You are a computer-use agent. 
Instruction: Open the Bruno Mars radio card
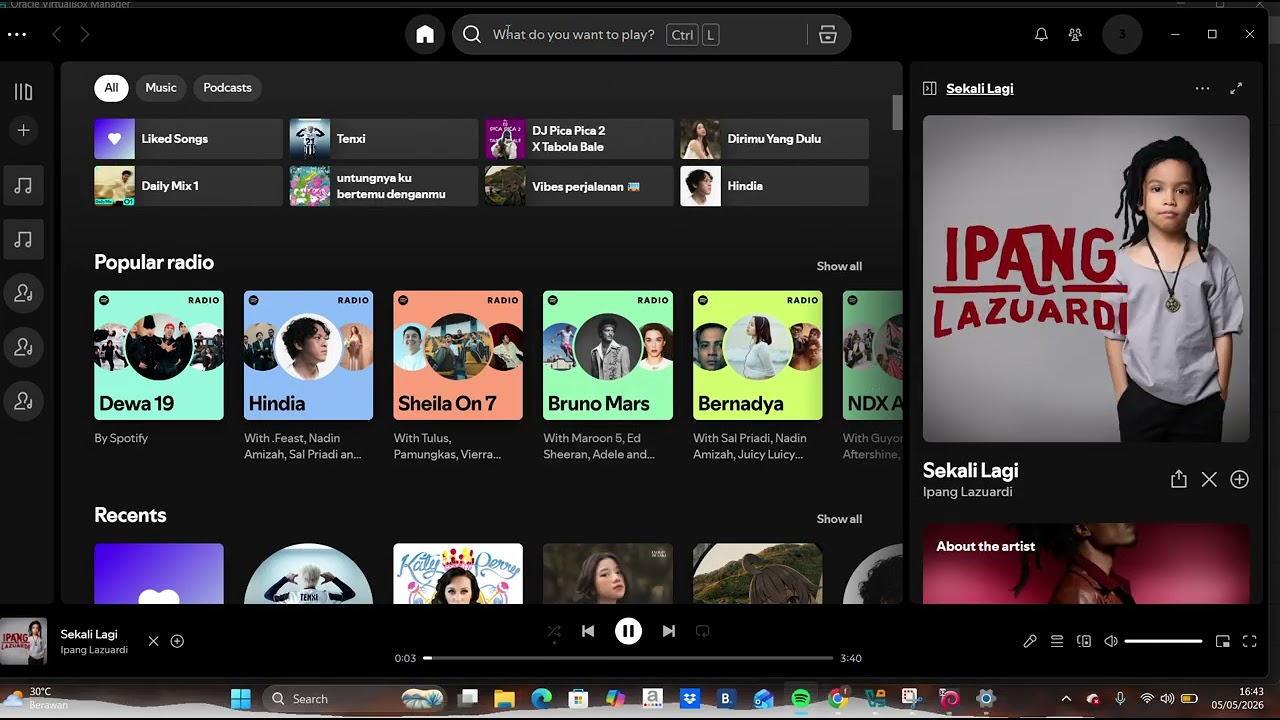coord(608,376)
